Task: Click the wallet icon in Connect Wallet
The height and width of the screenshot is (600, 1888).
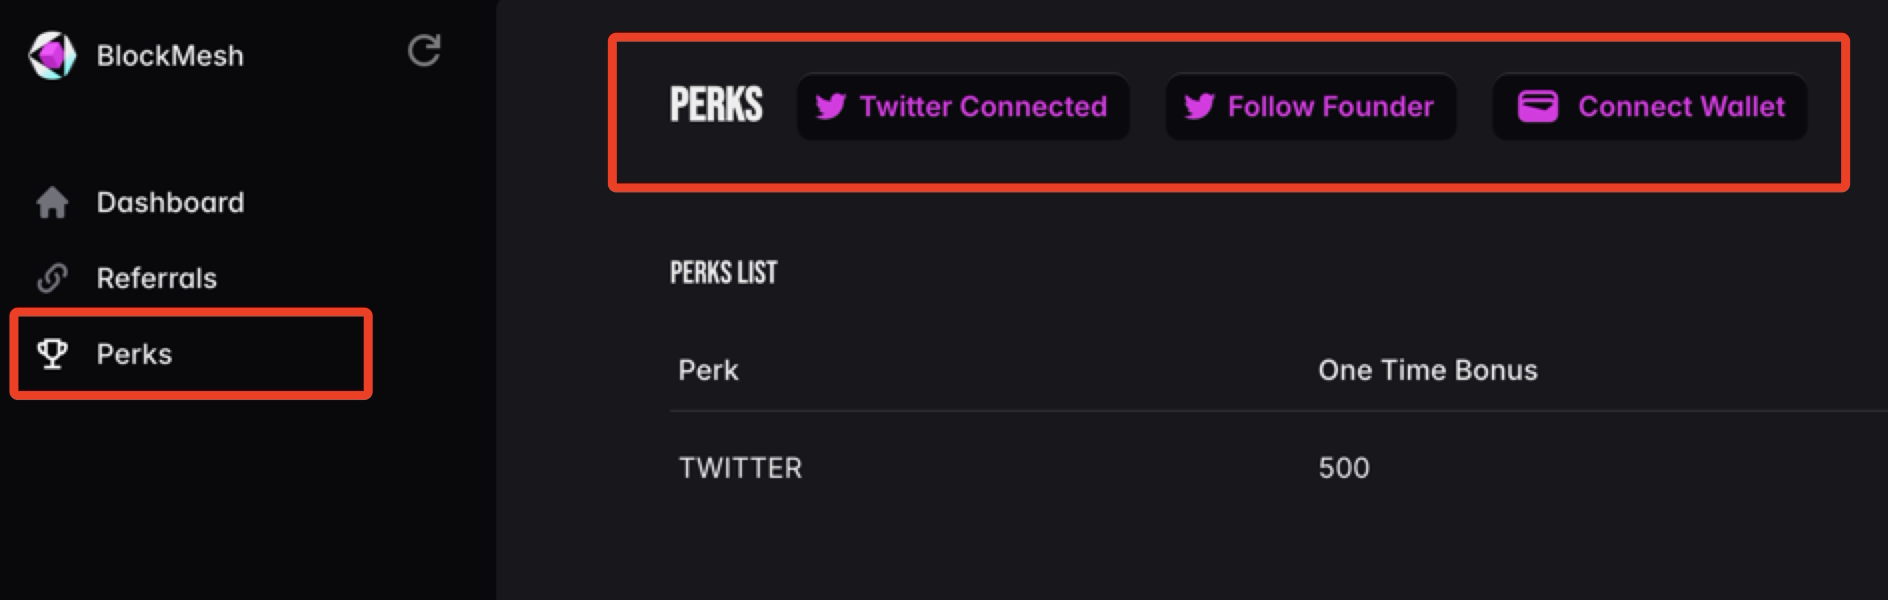Action: click(1538, 106)
